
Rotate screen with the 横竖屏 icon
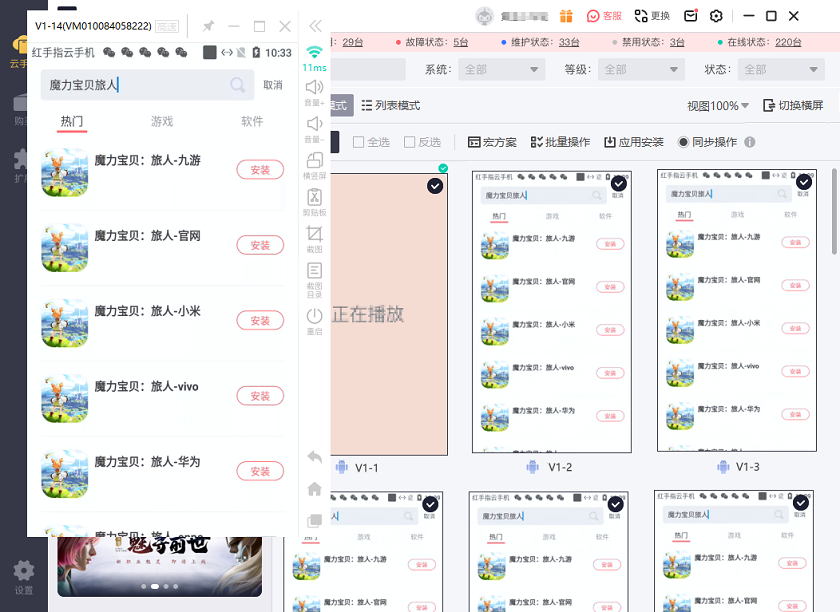point(314,160)
